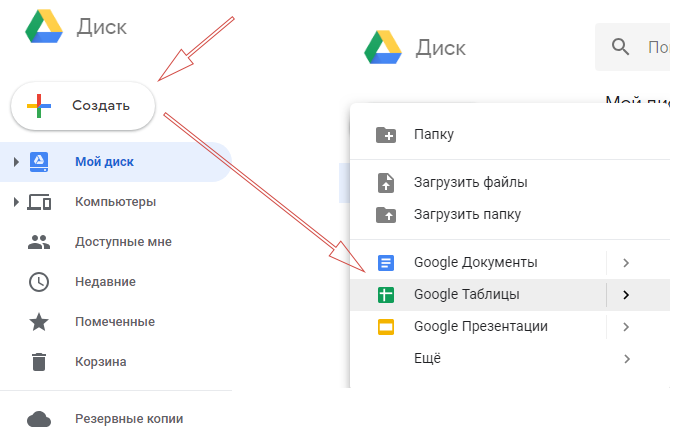Click the file upload icon
The height and width of the screenshot is (447, 678).
click(386, 182)
